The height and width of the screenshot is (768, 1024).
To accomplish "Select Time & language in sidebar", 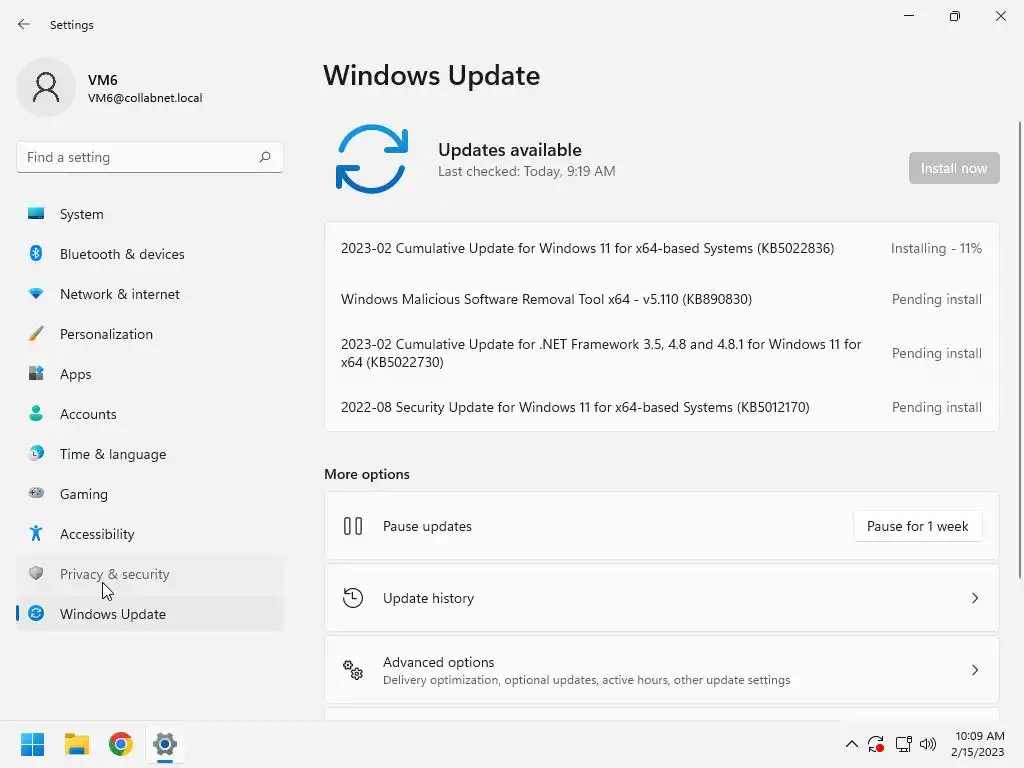I will (150, 454).
